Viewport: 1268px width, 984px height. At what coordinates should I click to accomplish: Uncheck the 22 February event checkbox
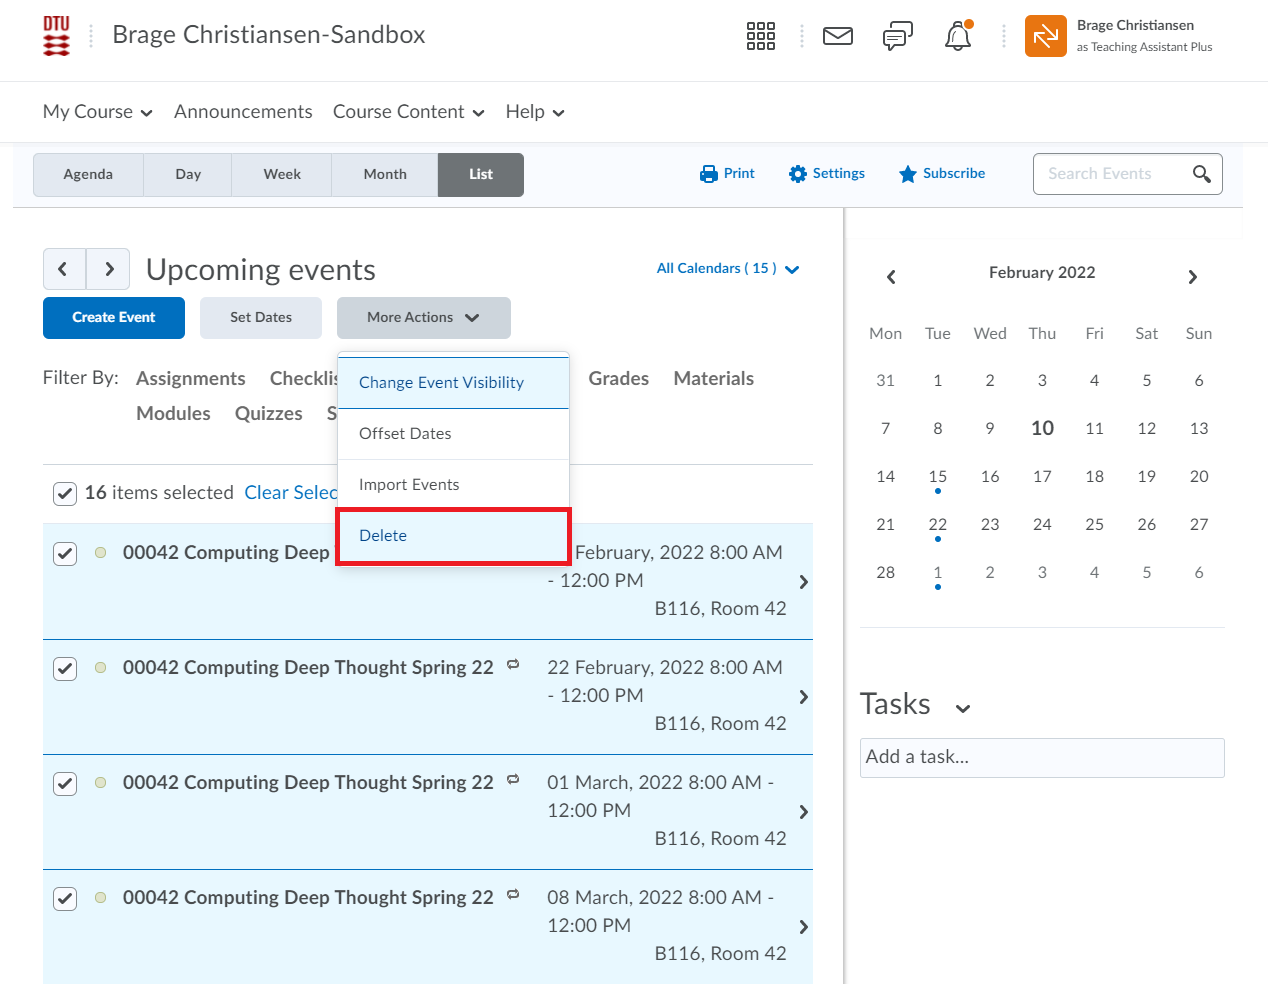click(65, 669)
